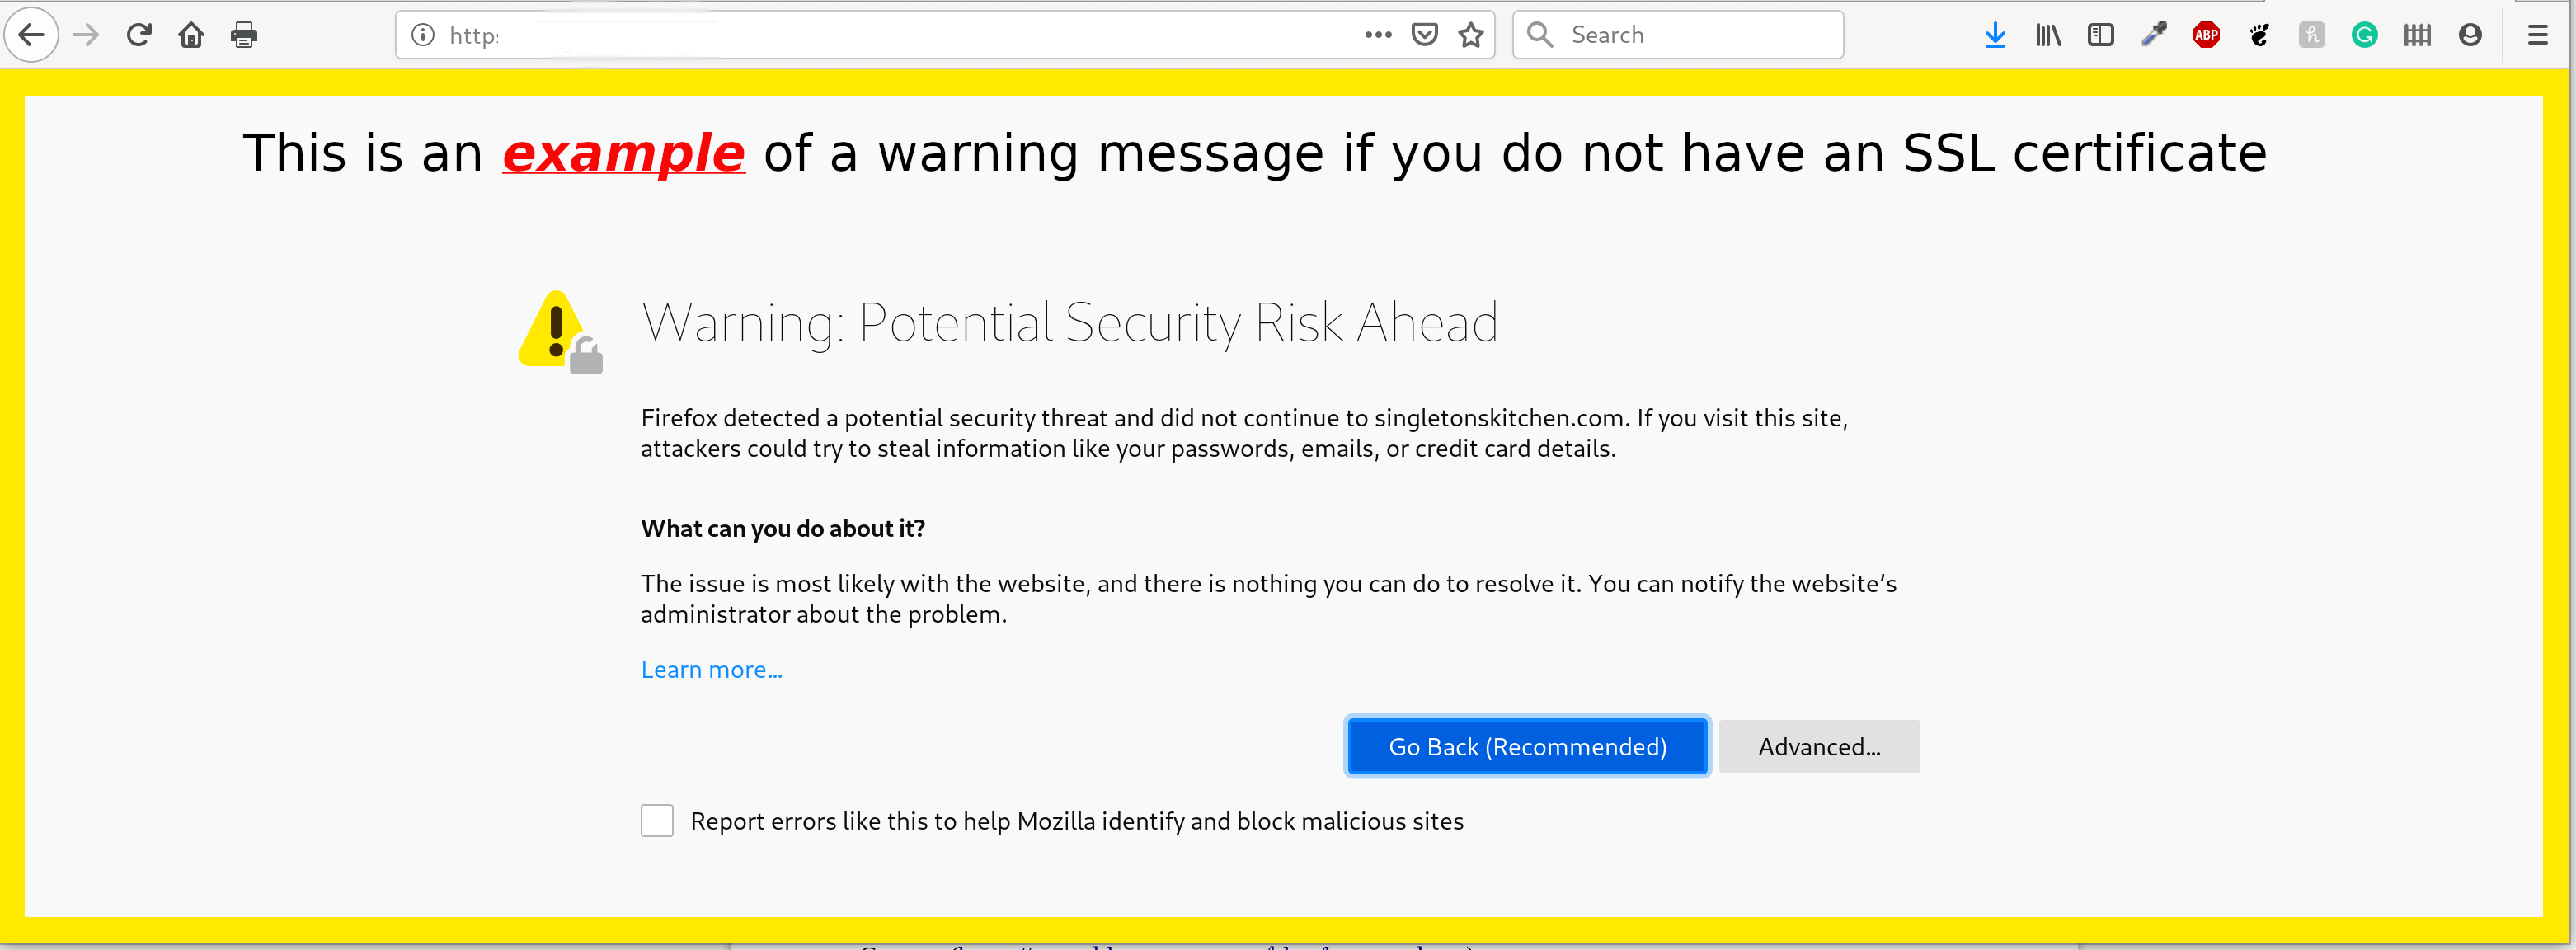The image size is (2576, 950).
Task: Bookmark this page with the star
Action: (1470, 35)
